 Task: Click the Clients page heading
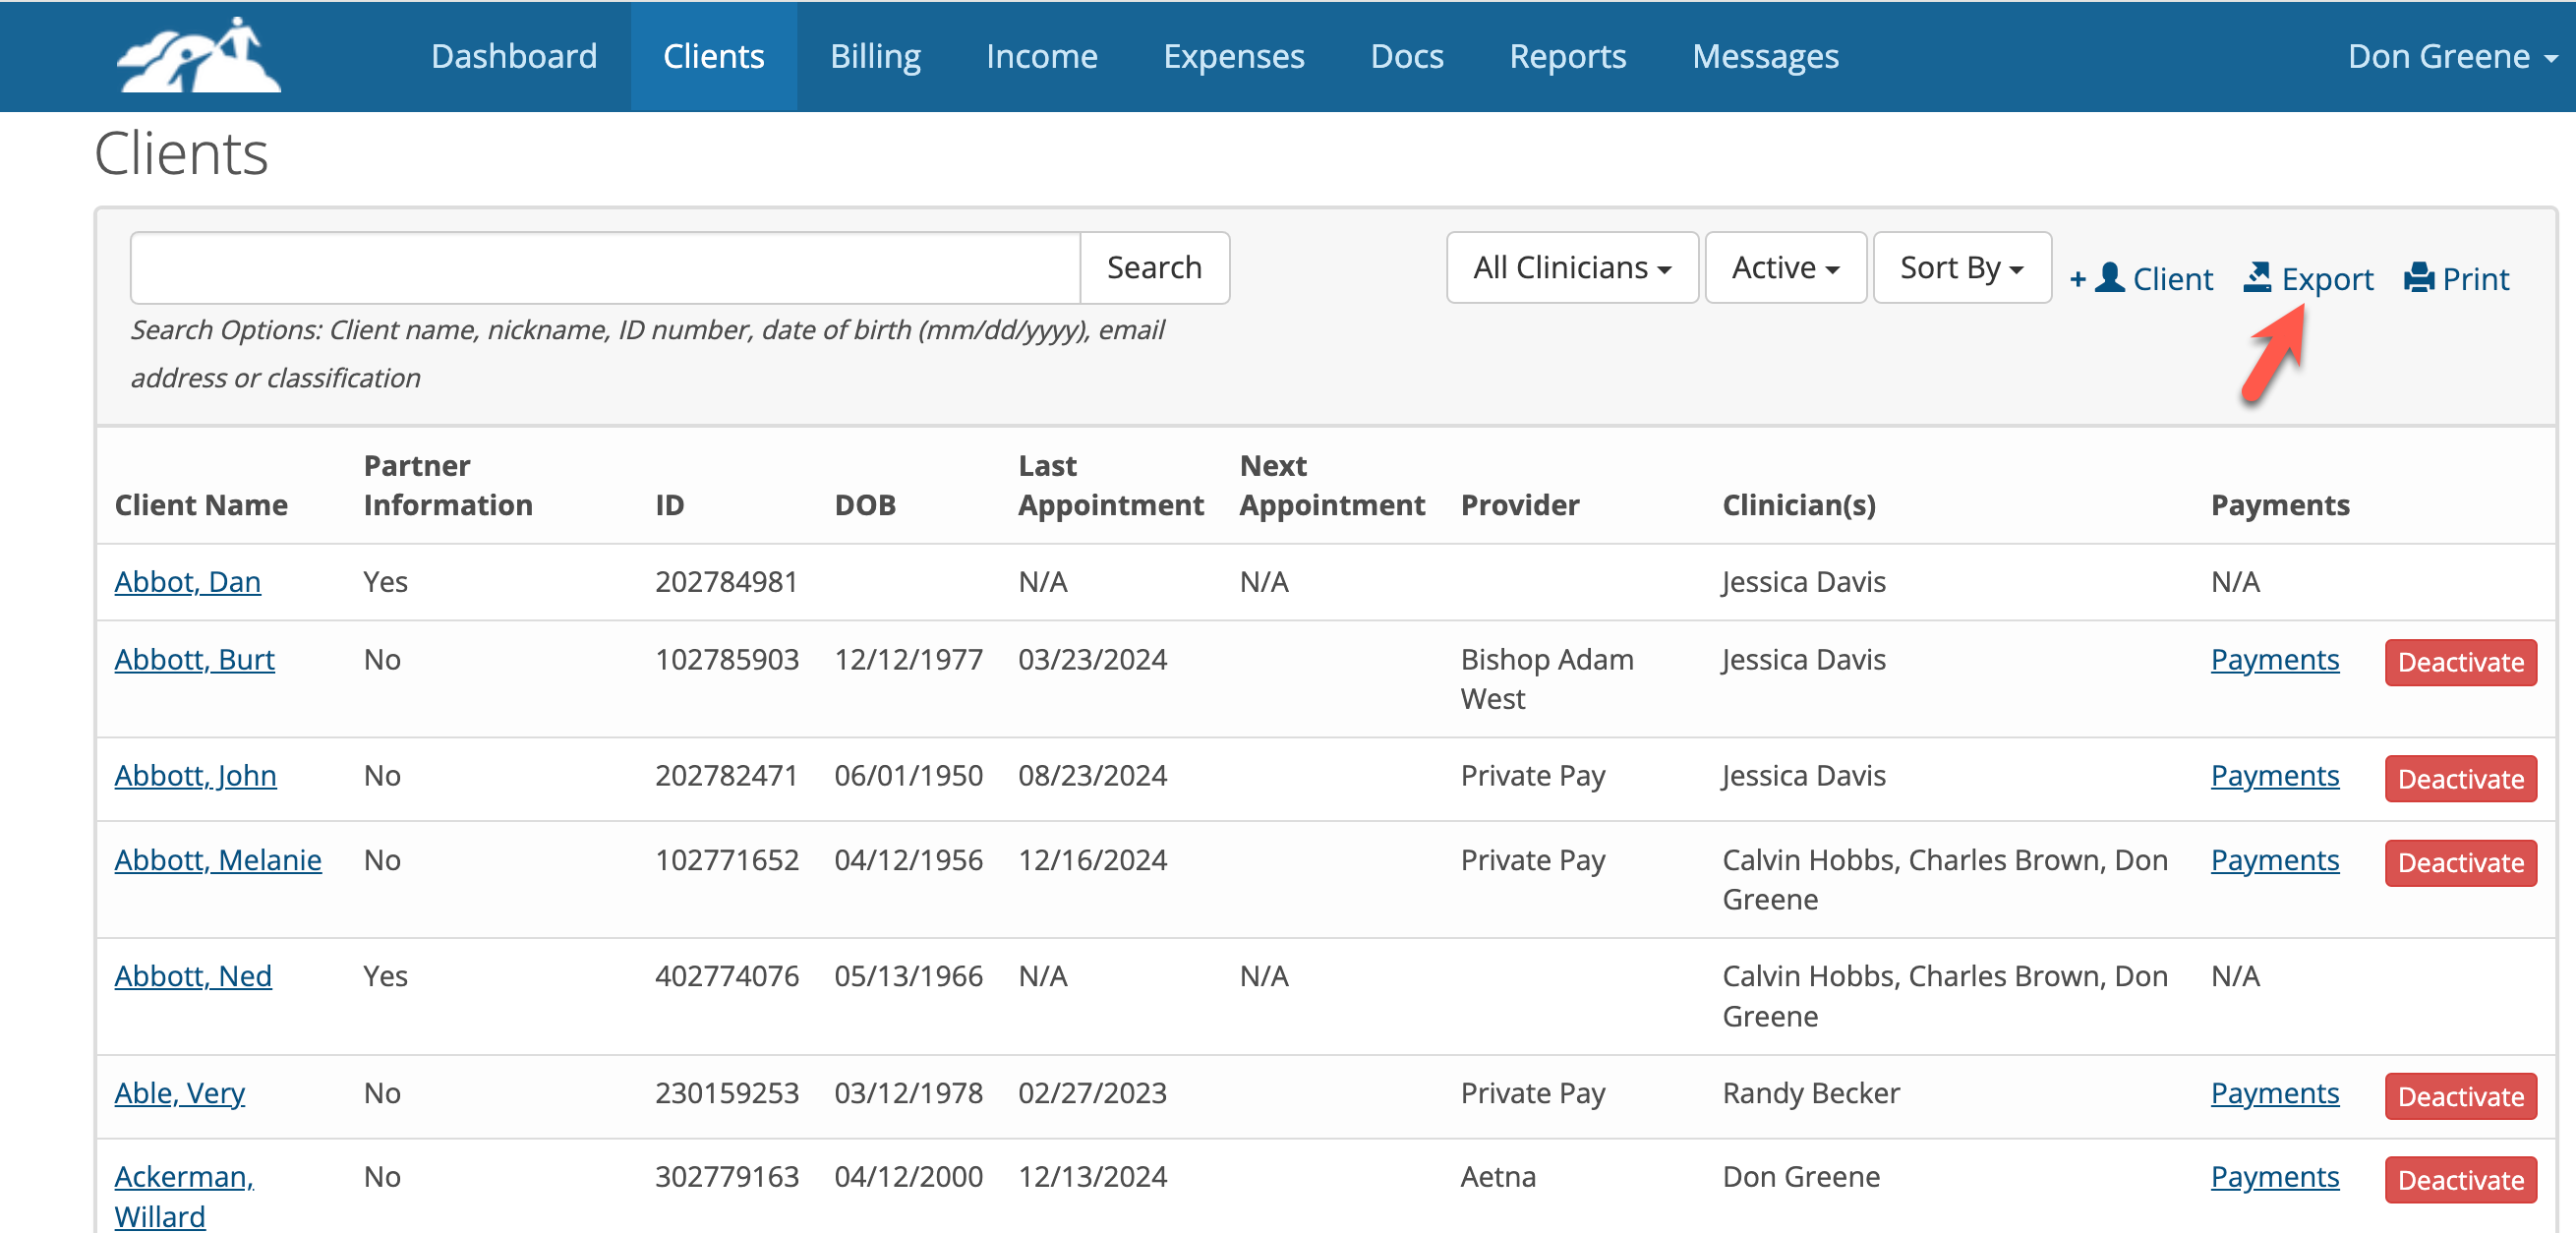pyautogui.click(x=181, y=154)
